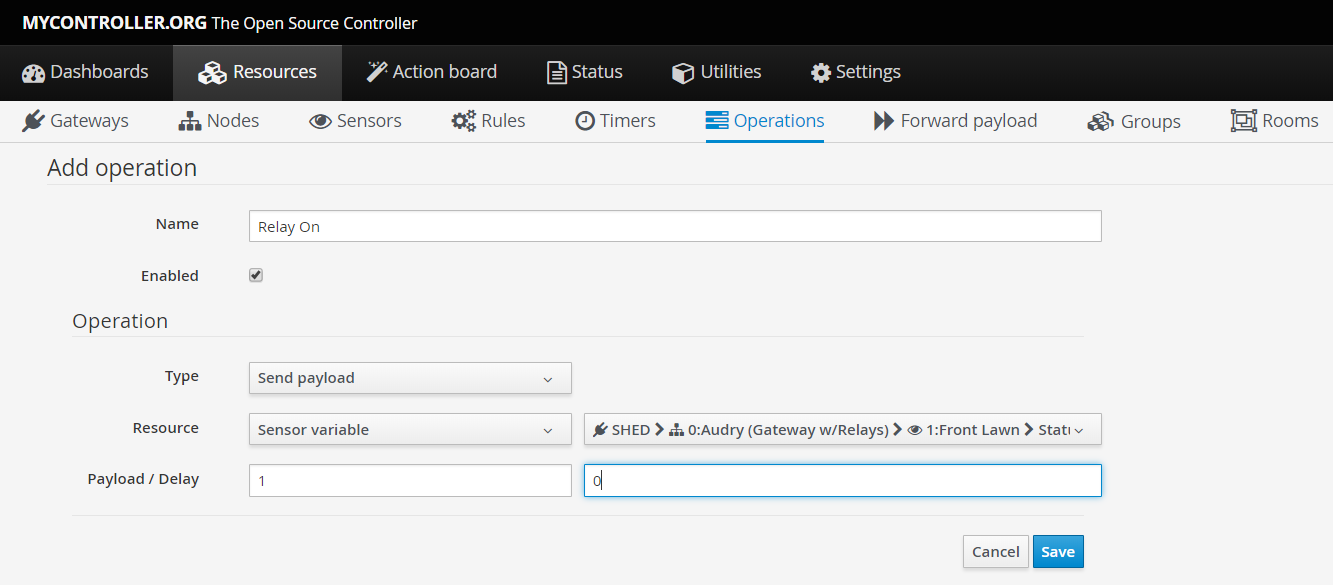Uncheck the Enabled checkbox

pyautogui.click(x=256, y=275)
